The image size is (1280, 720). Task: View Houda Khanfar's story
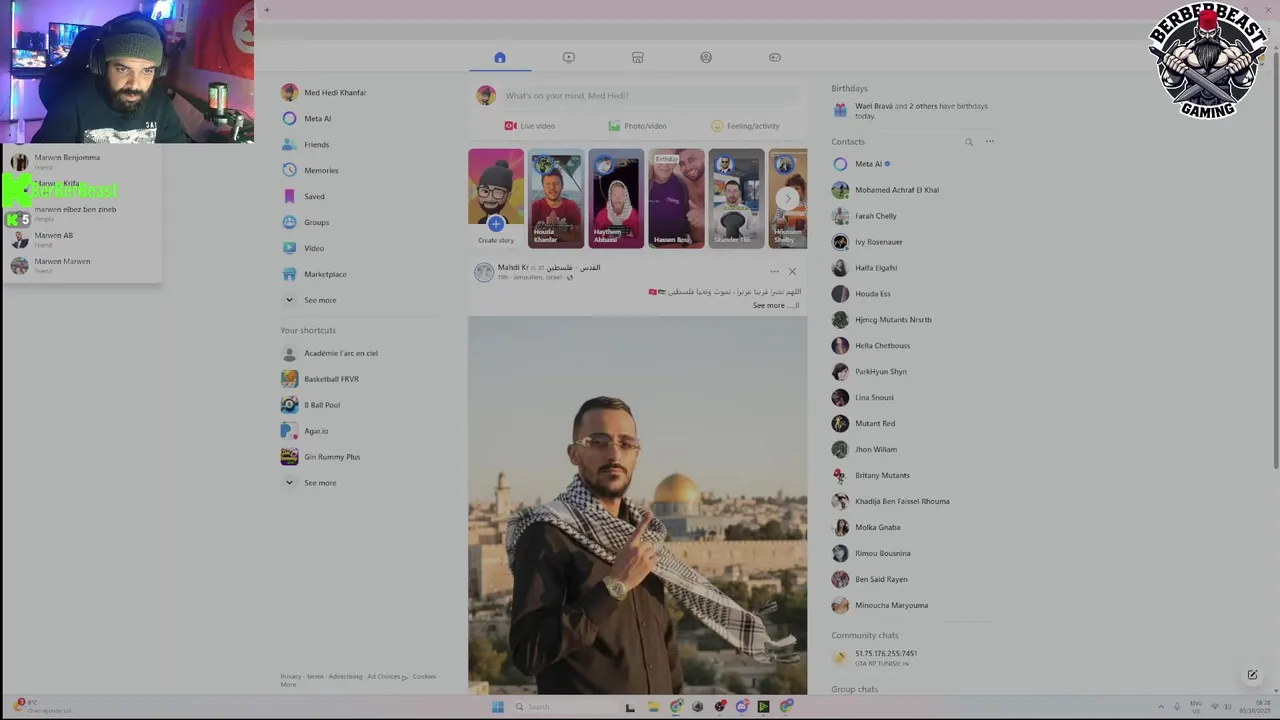[556, 198]
